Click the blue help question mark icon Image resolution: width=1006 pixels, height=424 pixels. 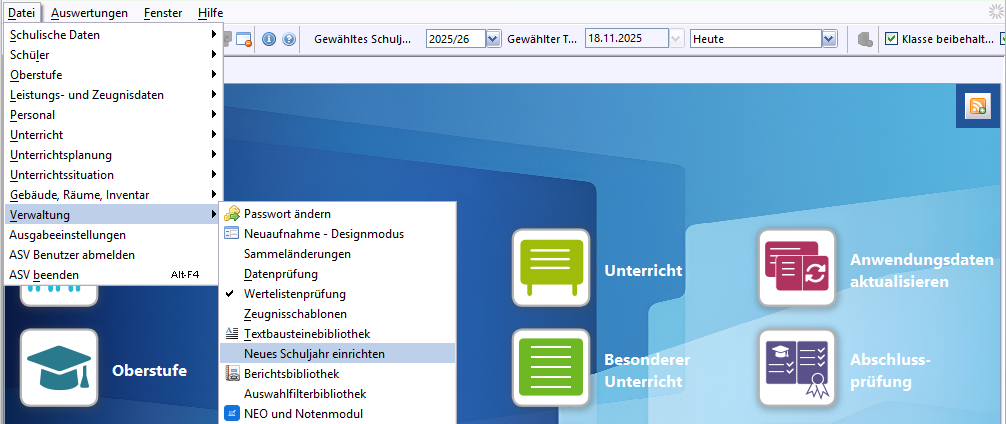coord(289,39)
